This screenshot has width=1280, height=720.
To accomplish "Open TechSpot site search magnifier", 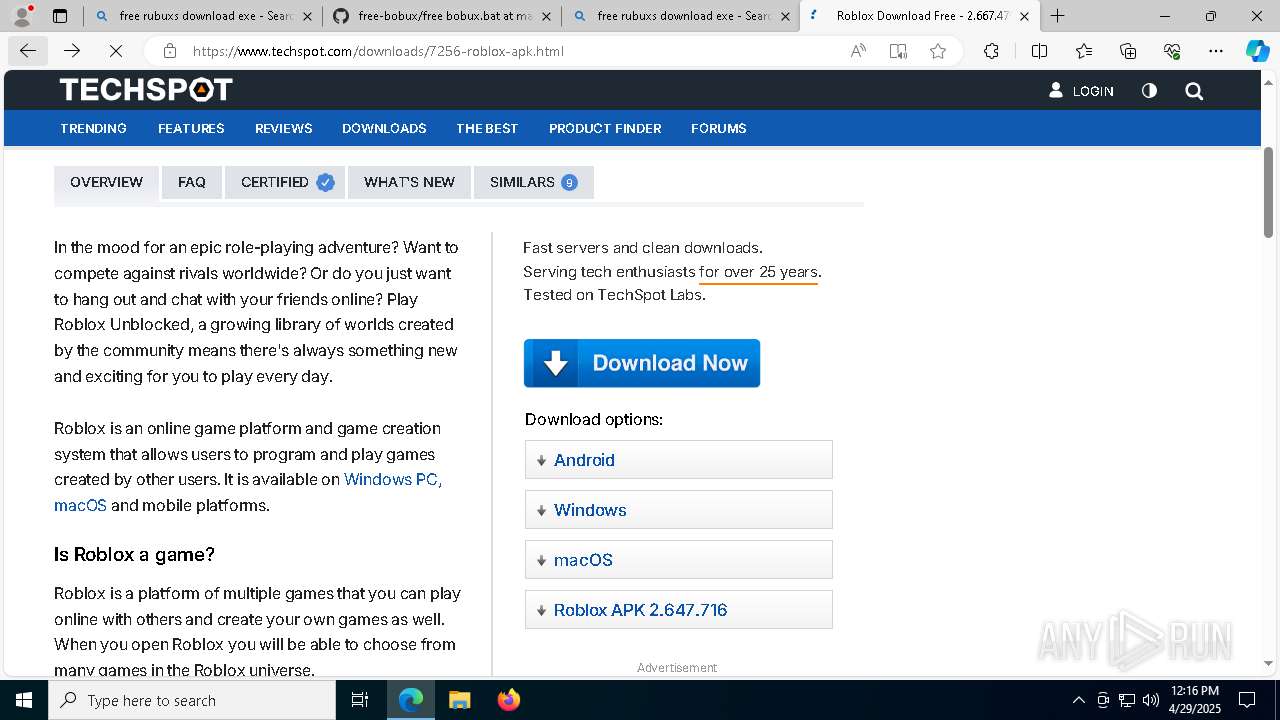I will [x=1194, y=91].
